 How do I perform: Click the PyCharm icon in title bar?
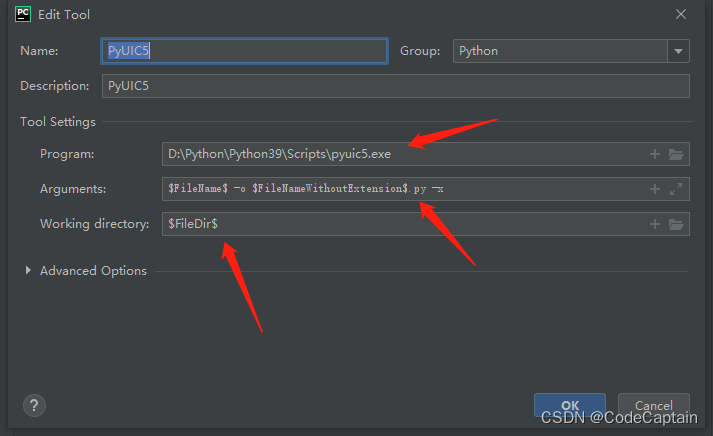pos(23,15)
